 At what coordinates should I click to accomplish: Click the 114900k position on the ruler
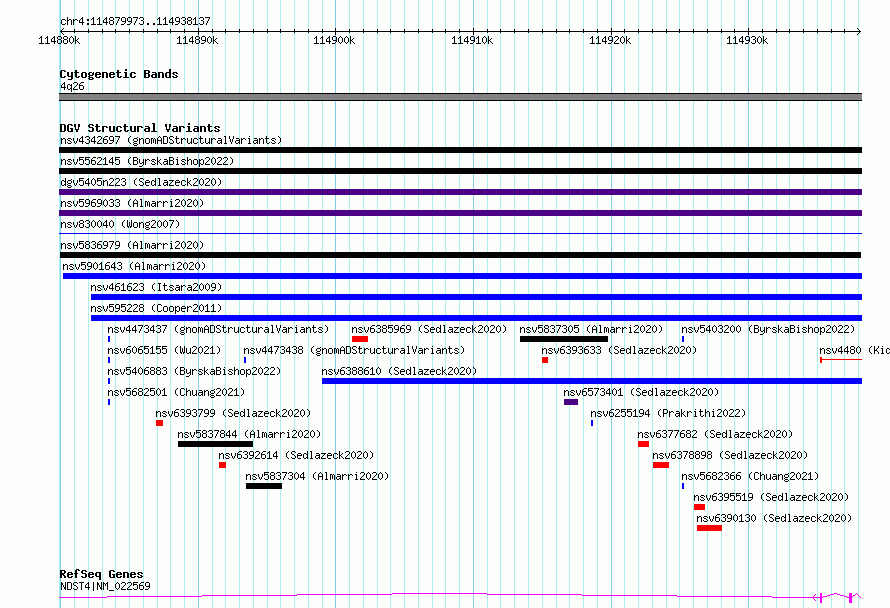[x=334, y=40]
